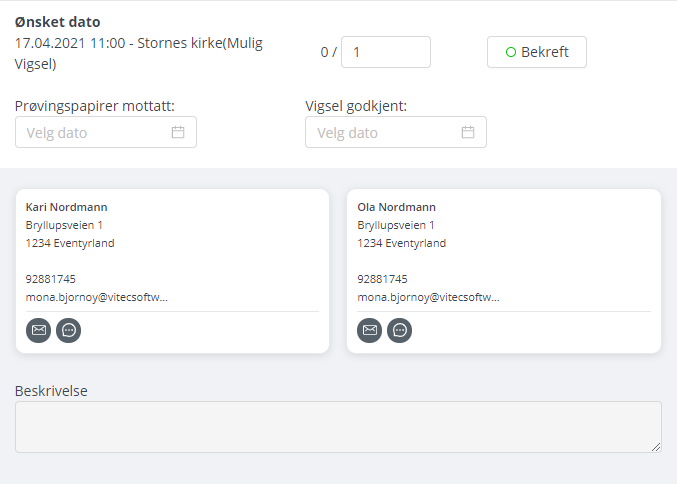
Task: Send SMS message to Kari Nordmann
Action: tap(69, 330)
